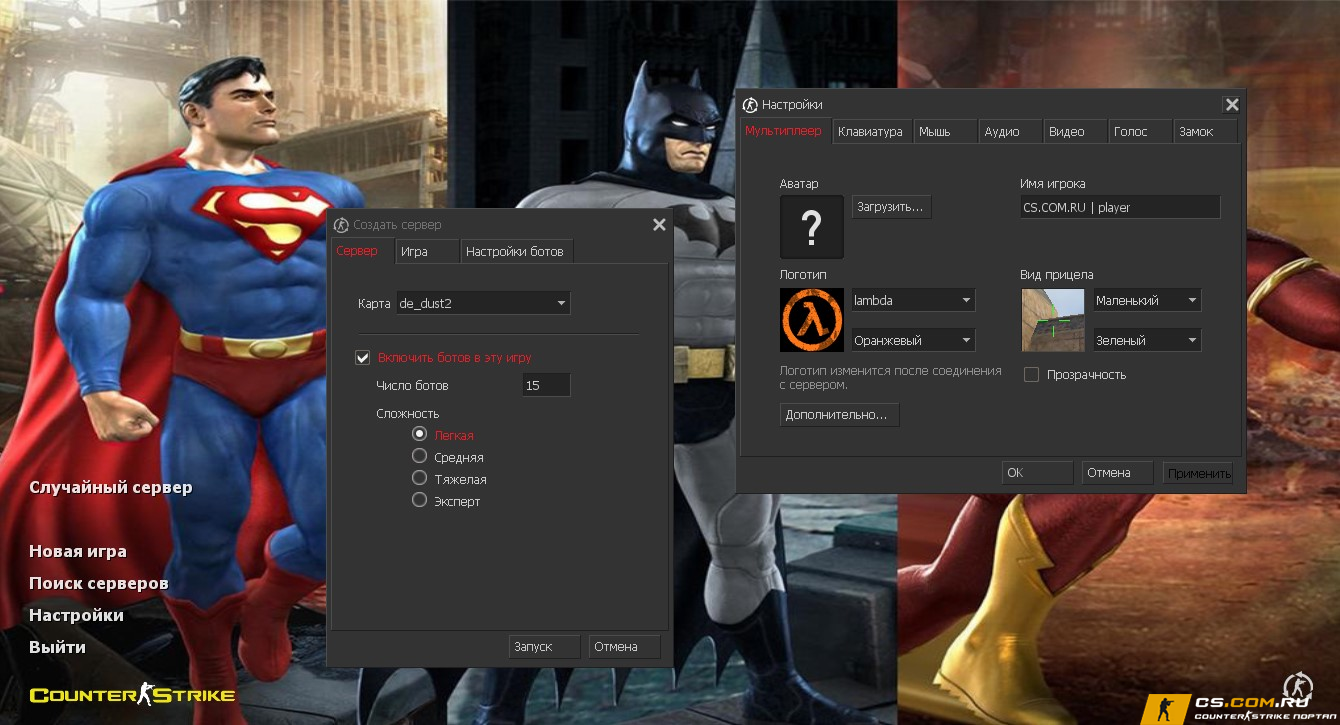The image size is (1340, 725).
Task: Click the Дополнительно... button
Action: (840, 414)
